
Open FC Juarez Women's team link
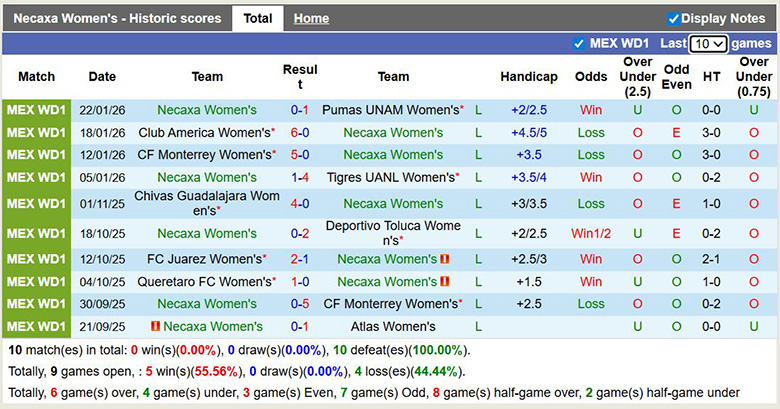(204, 258)
